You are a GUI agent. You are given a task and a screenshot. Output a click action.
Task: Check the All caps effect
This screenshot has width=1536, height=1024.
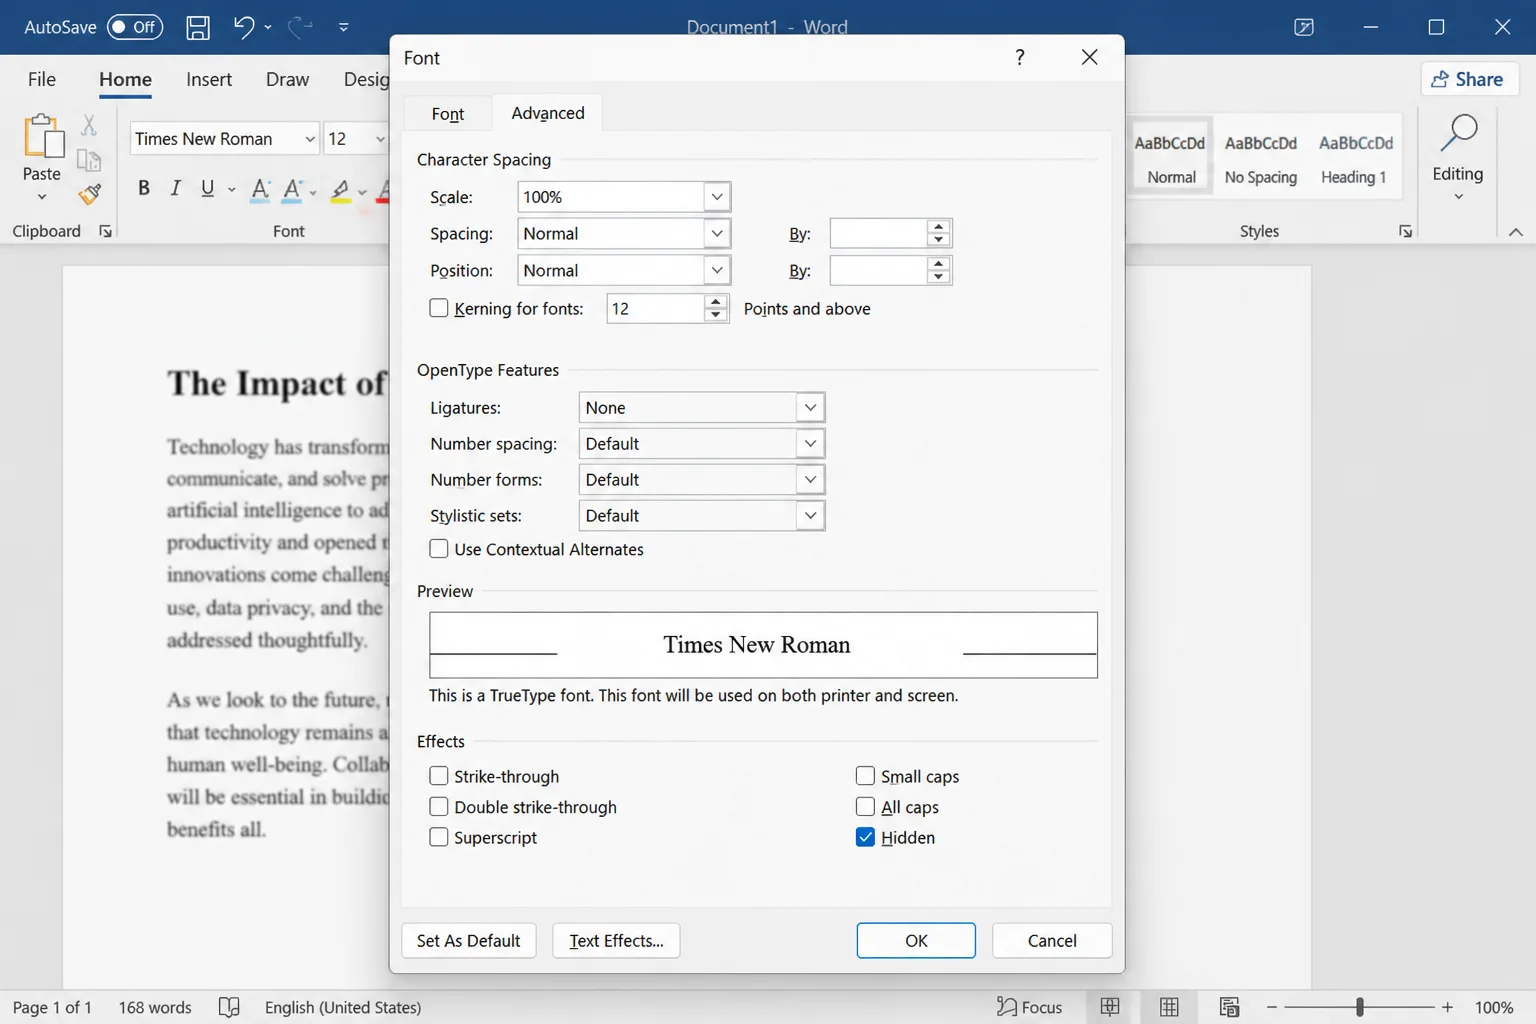[x=866, y=807]
